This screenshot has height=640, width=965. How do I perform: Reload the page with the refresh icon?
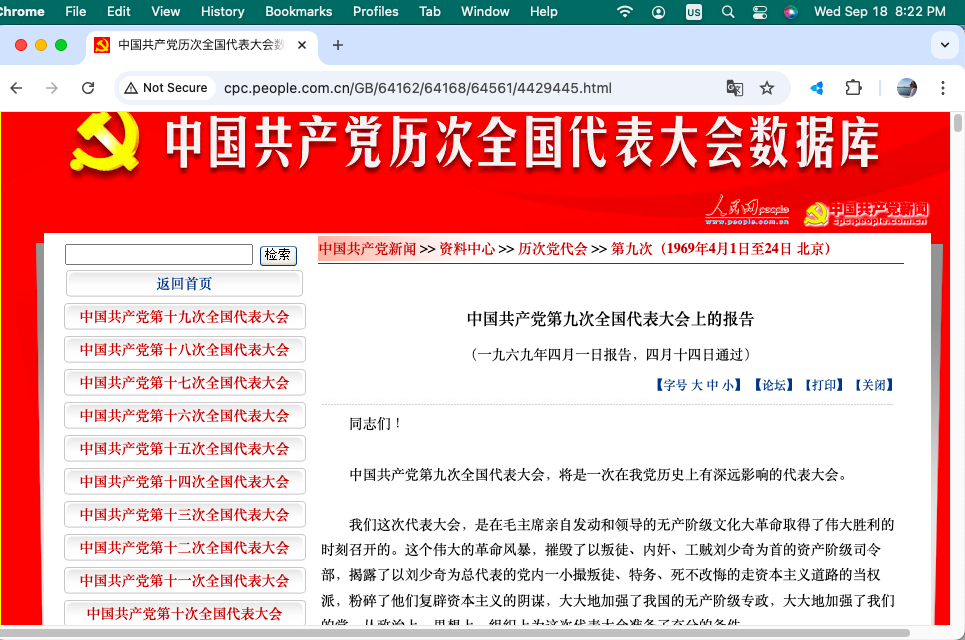88,88
